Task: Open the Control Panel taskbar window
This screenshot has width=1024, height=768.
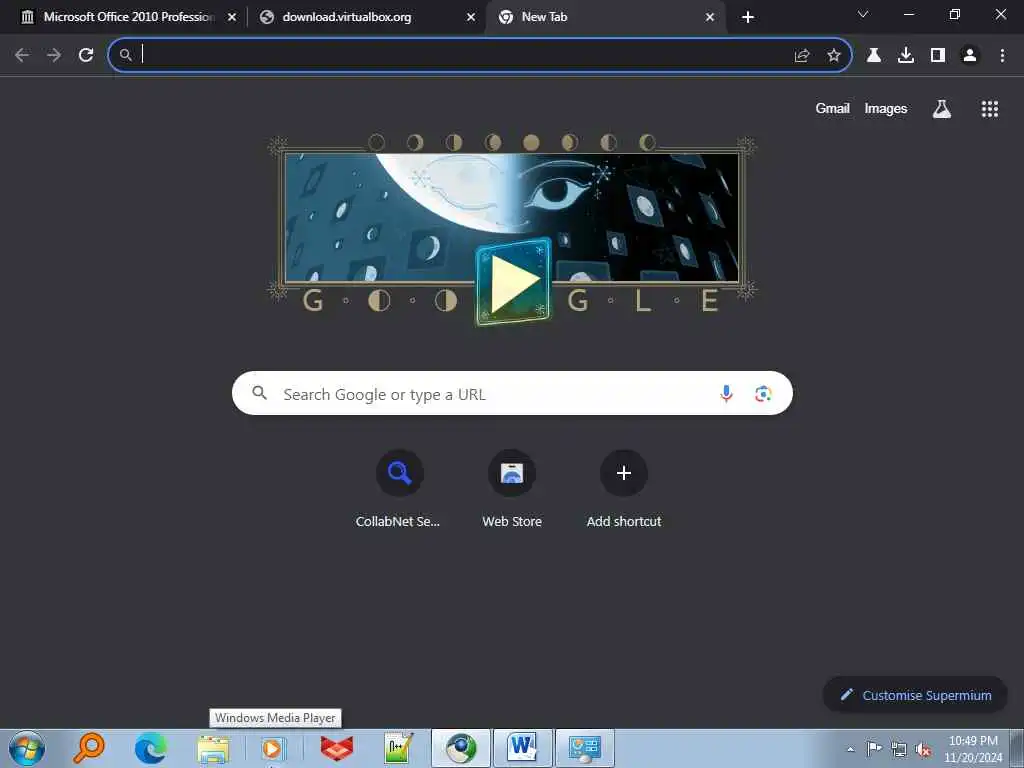Action: tap(584, 748)
